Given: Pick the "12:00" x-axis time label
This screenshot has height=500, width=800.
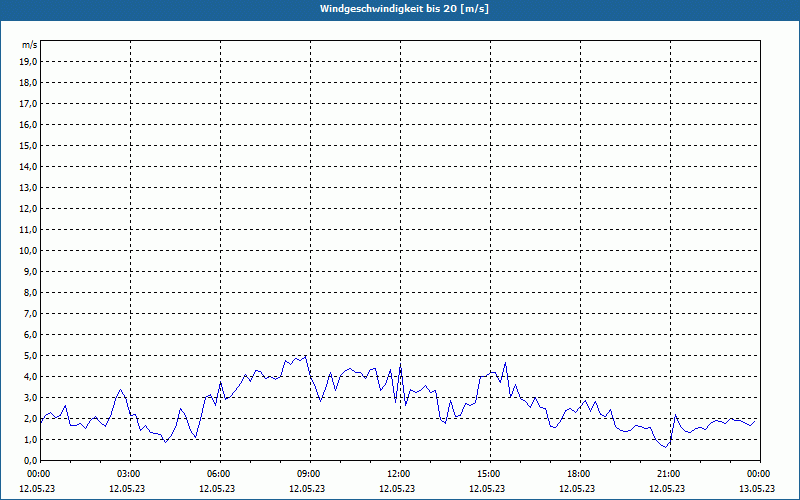Looking at the screenshot, I should click(397, 474).
